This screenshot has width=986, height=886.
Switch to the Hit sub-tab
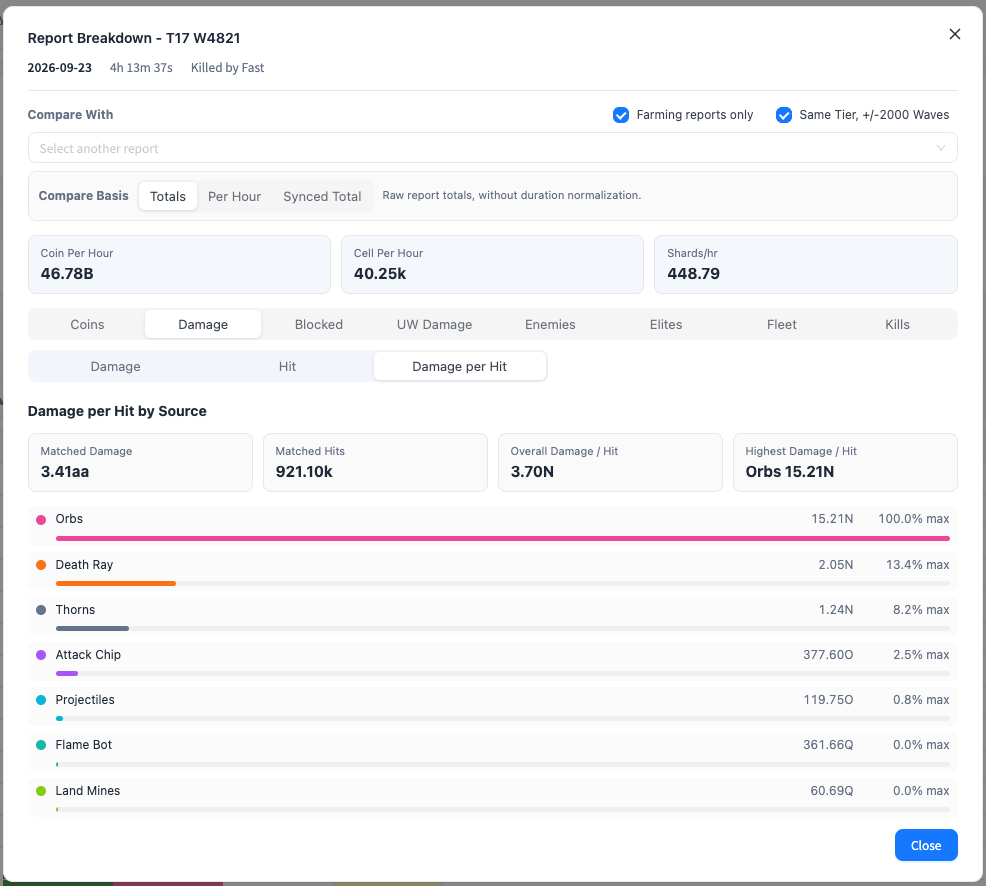287,367
